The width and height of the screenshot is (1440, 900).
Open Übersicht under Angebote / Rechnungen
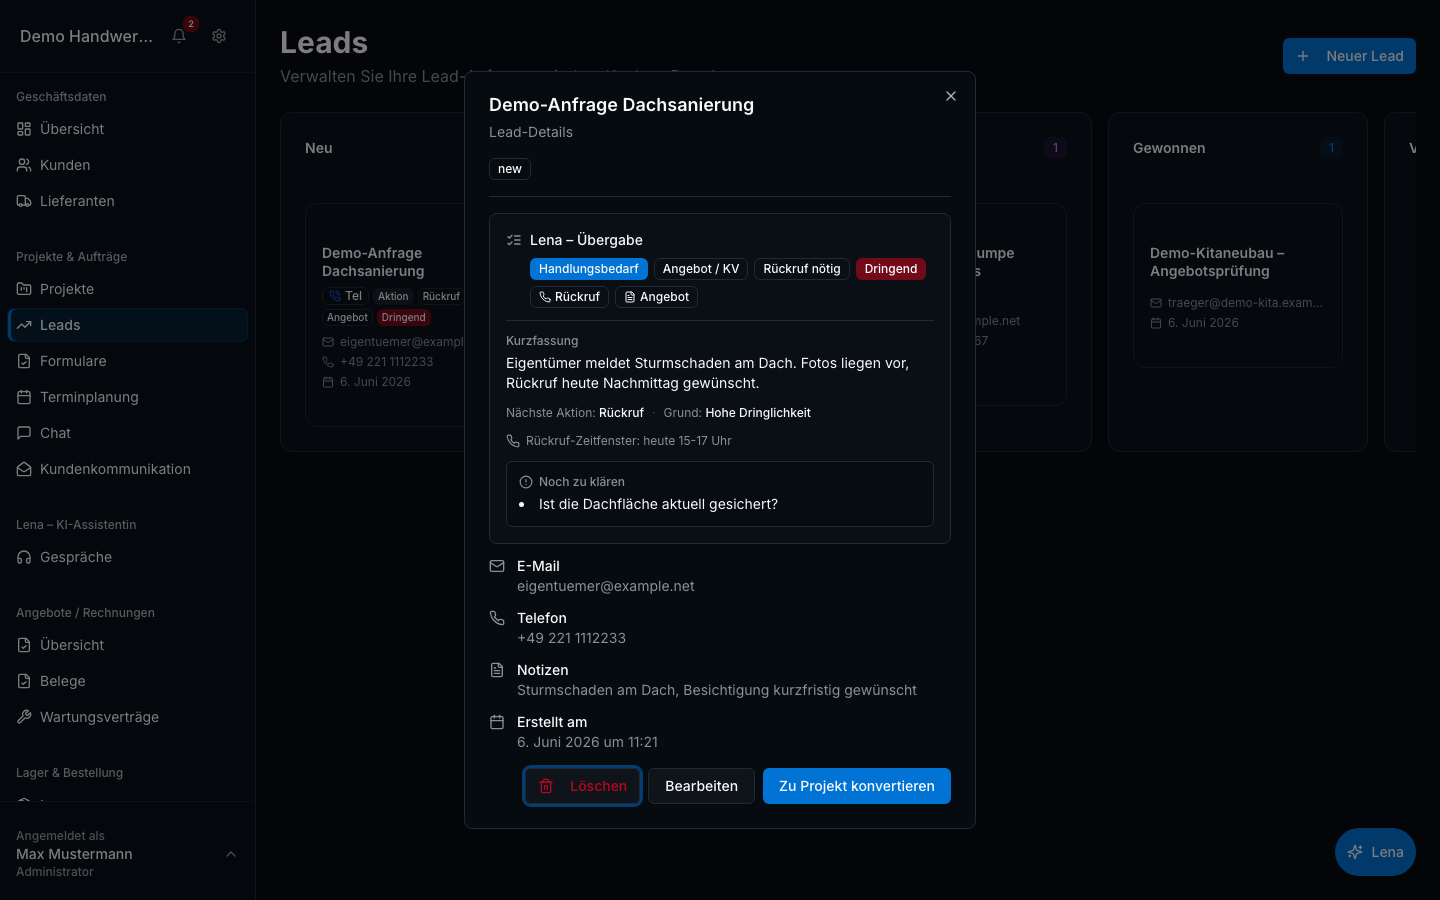tap(128, 645)
